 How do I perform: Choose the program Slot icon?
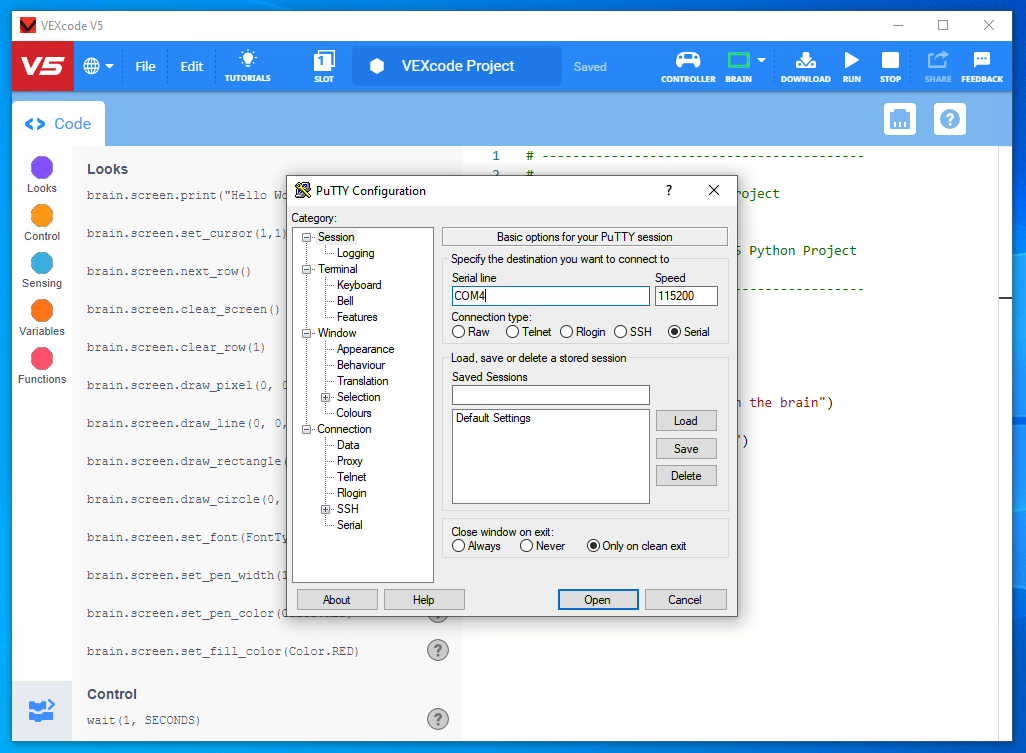point(324,65)
